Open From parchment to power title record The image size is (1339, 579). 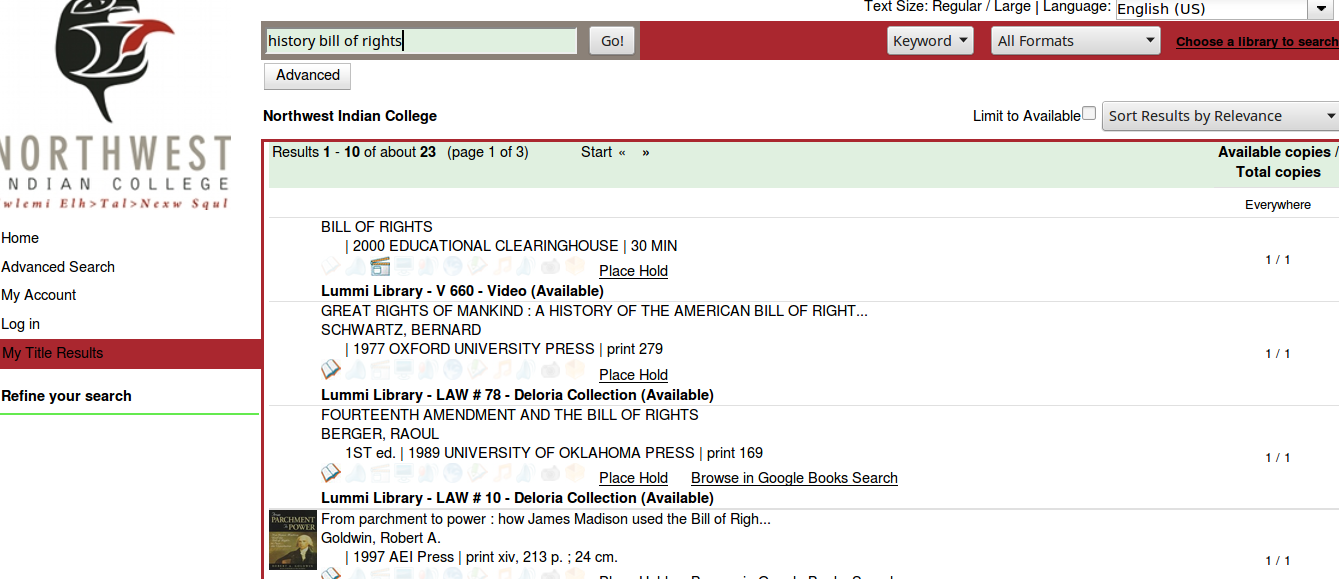tap(546, 519)
